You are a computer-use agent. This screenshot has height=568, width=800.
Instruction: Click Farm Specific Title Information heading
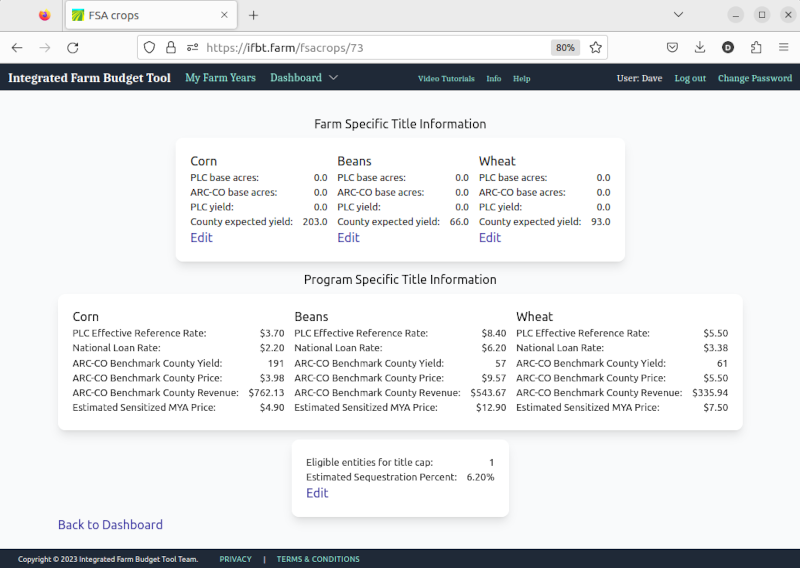(x=400, y=124)
